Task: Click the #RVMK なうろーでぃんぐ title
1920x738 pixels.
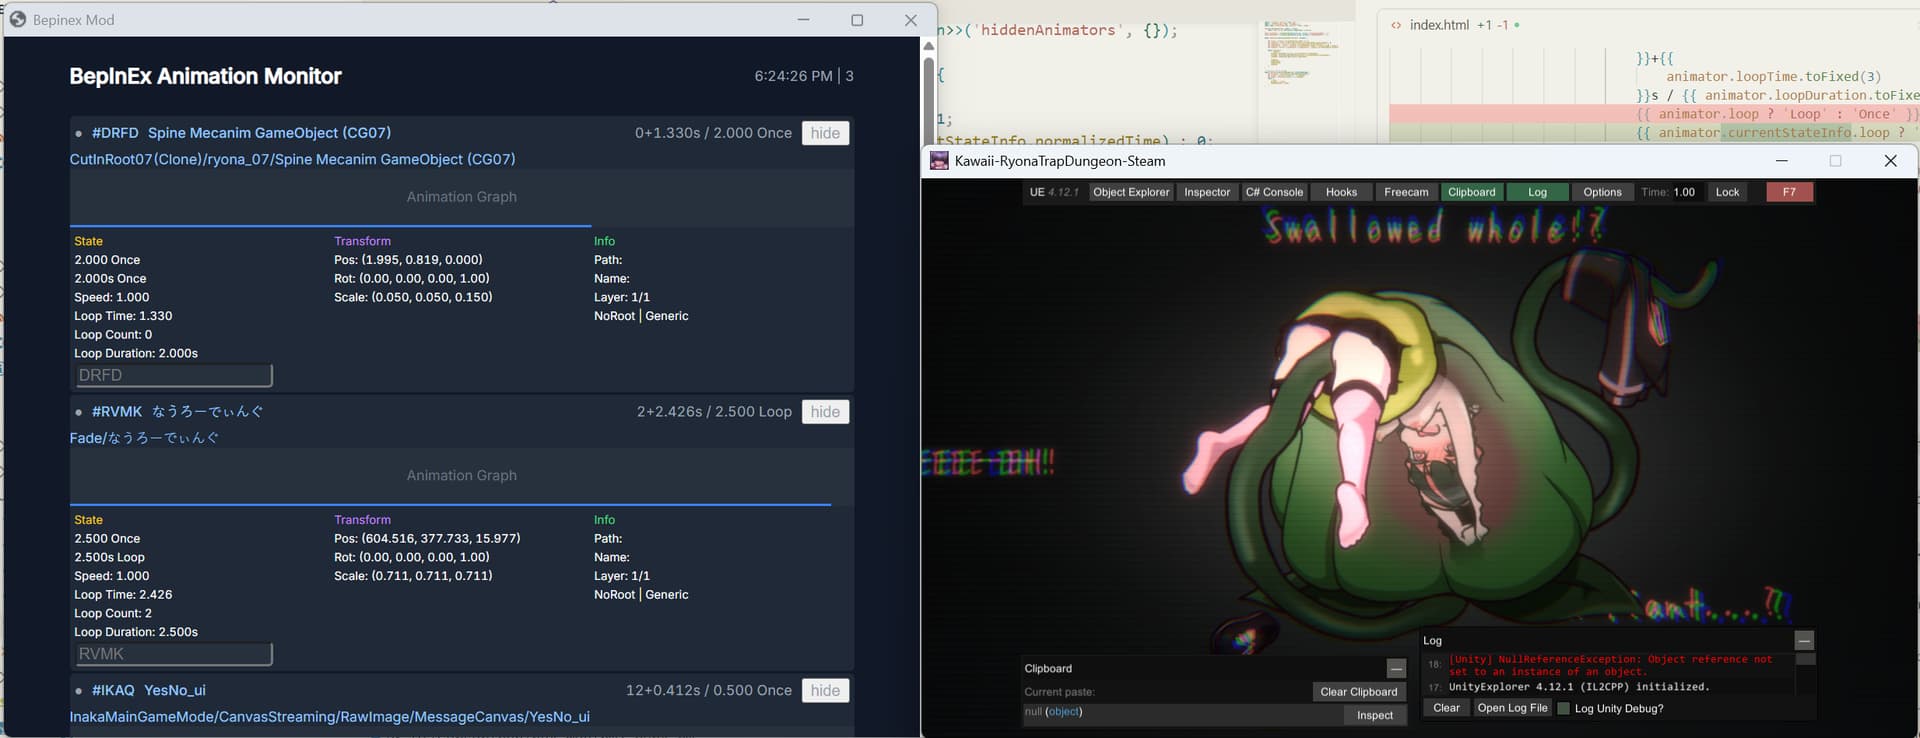Action: tap(178, 412)
